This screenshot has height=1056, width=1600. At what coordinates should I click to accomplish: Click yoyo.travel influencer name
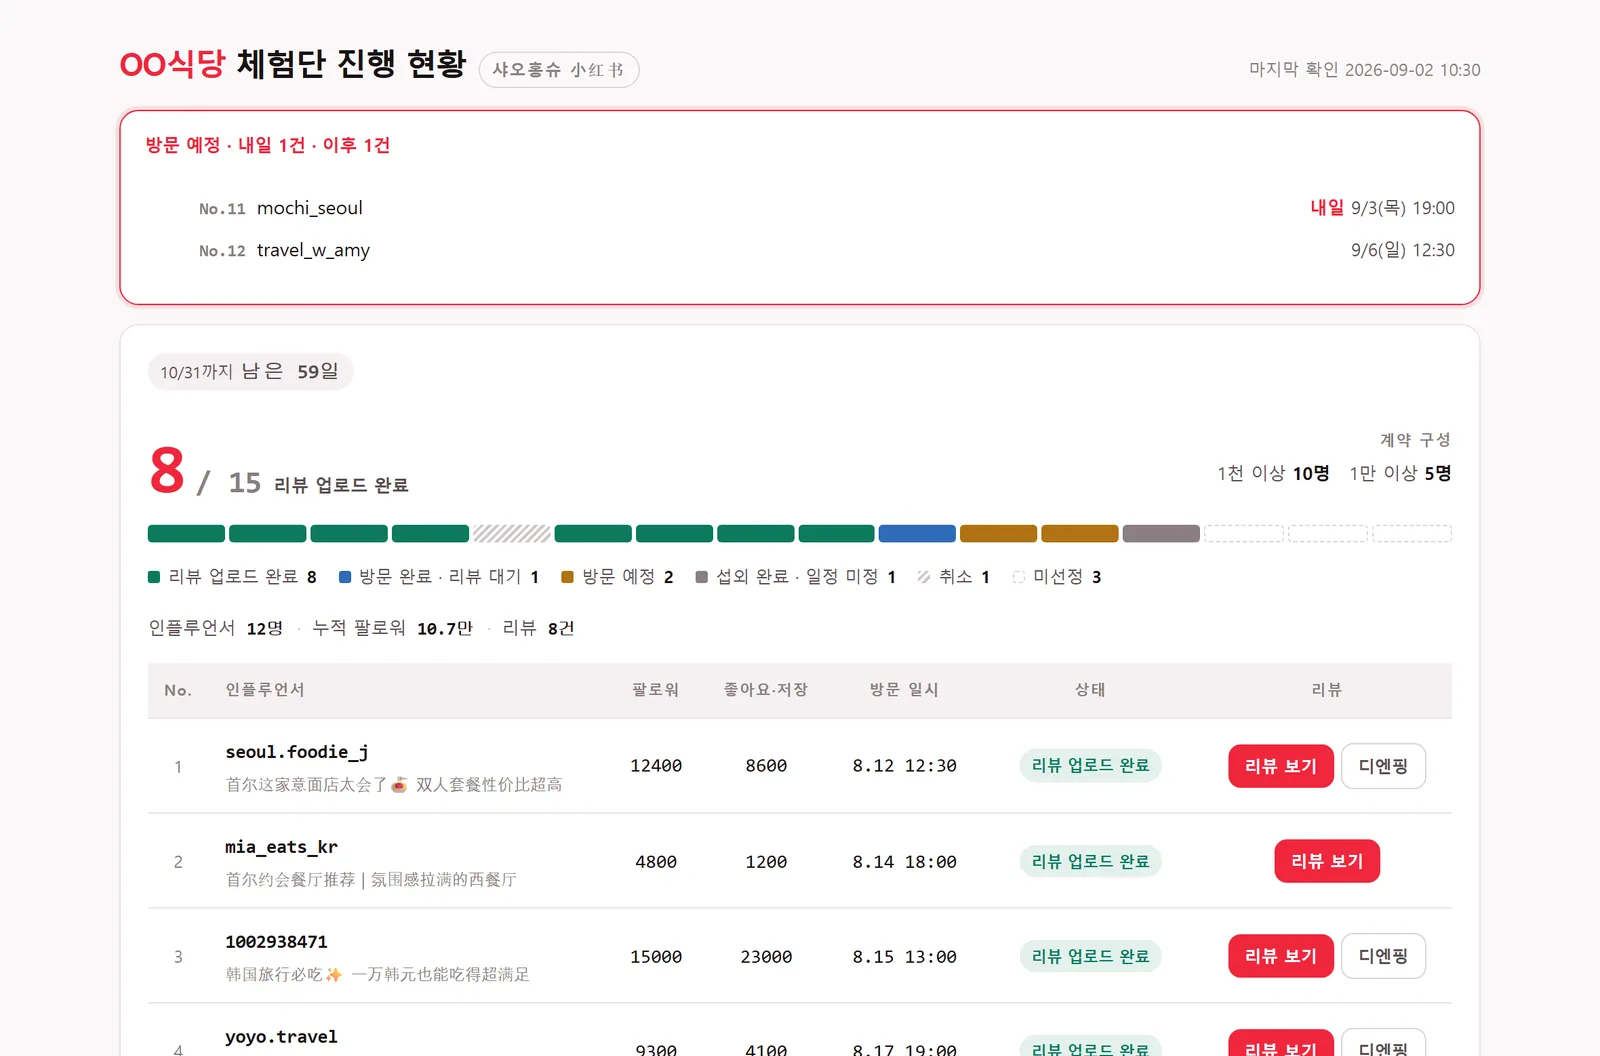[281, 1037]
